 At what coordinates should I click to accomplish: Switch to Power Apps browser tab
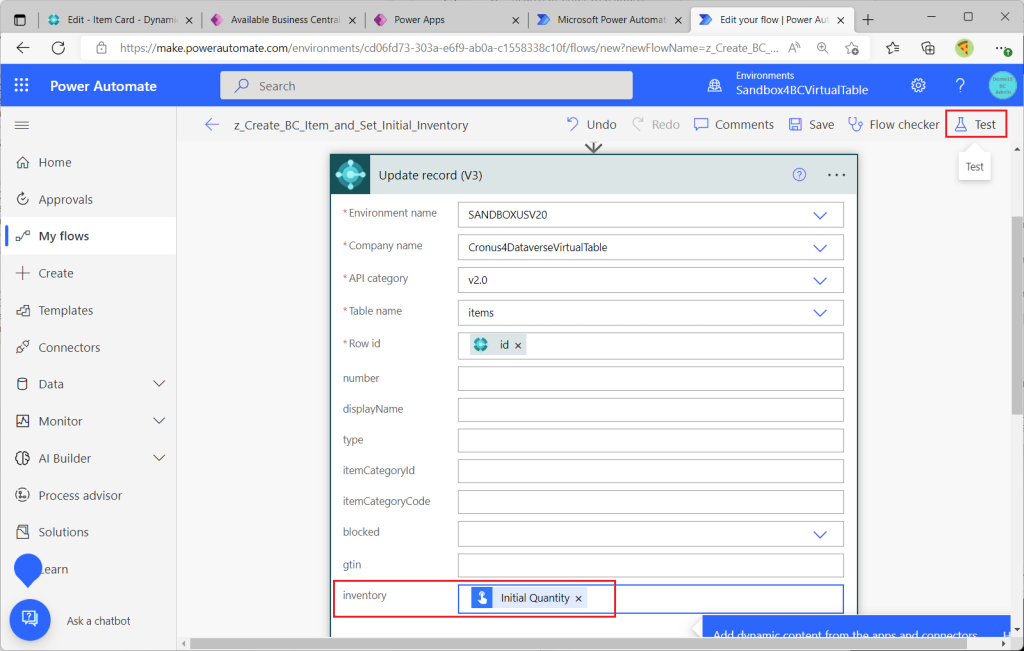point(446,20)
